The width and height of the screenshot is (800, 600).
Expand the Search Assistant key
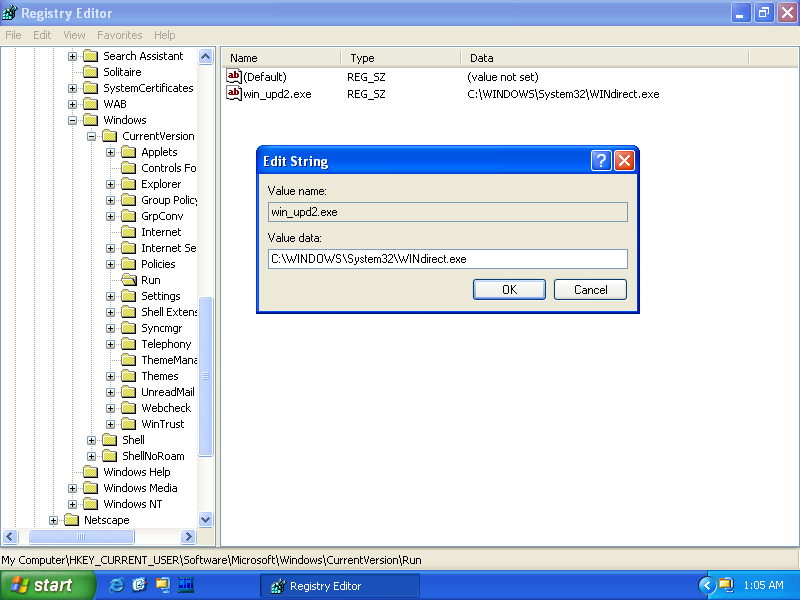(72, 56)
